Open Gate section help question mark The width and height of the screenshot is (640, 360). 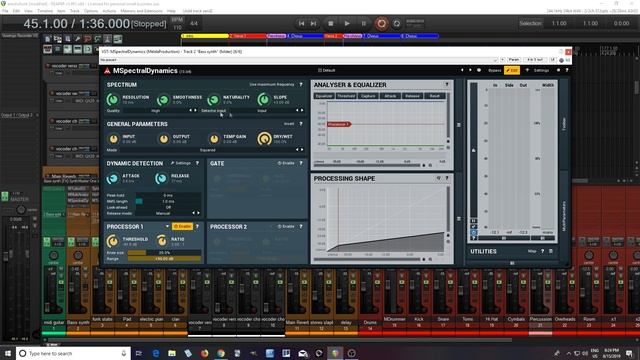click(x=301, y=163)
